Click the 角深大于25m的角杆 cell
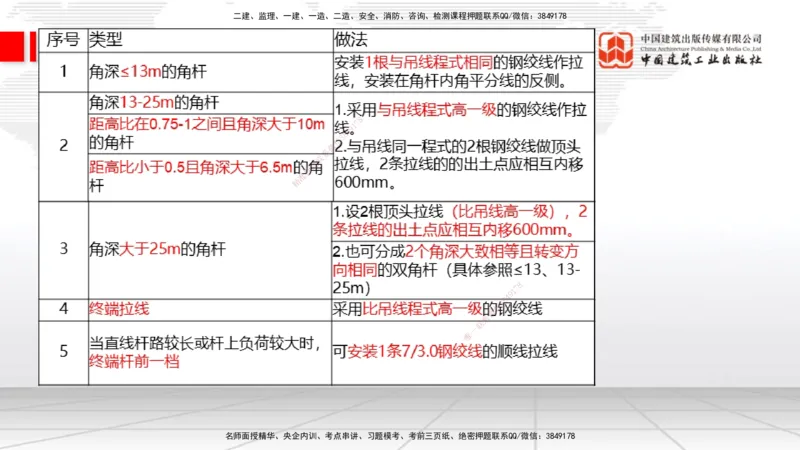This screenshot has width=800, height=450. (210, 249)
